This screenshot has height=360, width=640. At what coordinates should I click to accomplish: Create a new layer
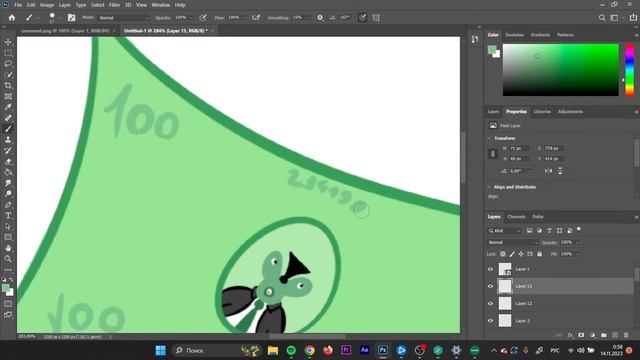coord(615,335)
